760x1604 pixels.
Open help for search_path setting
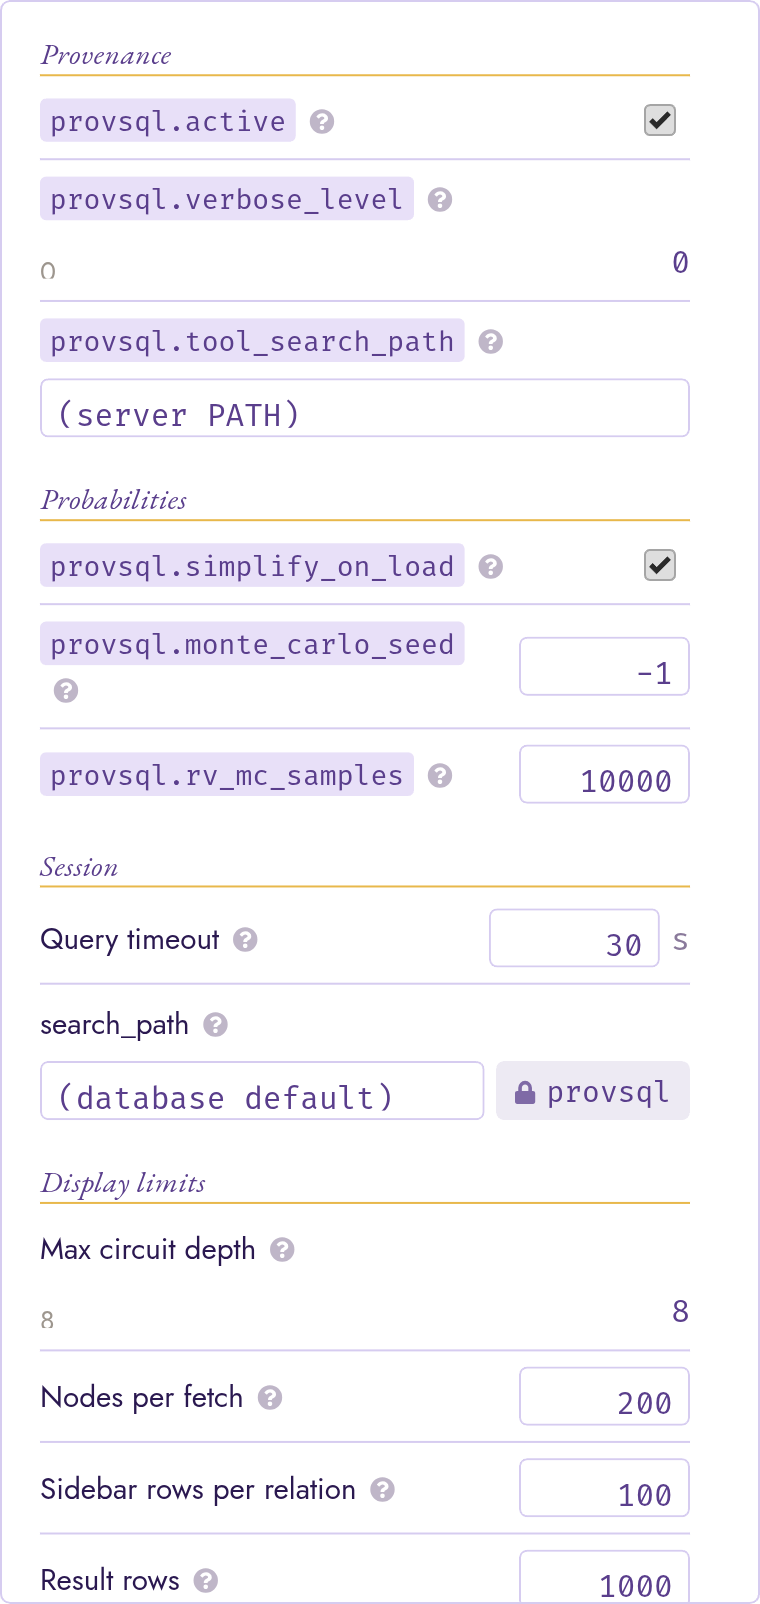pyautogui.click(x=215, y=1025)
